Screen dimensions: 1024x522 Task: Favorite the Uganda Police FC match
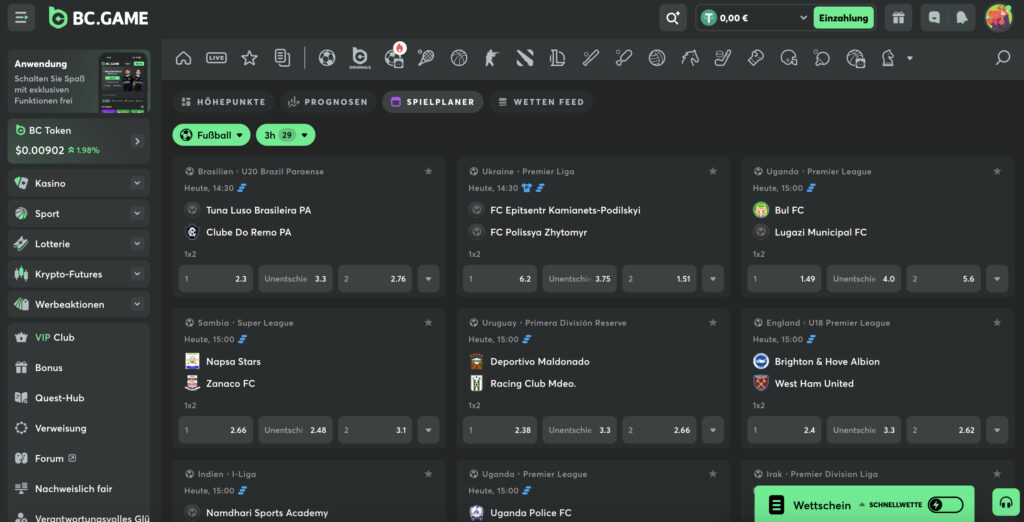(x=713, y=474)
